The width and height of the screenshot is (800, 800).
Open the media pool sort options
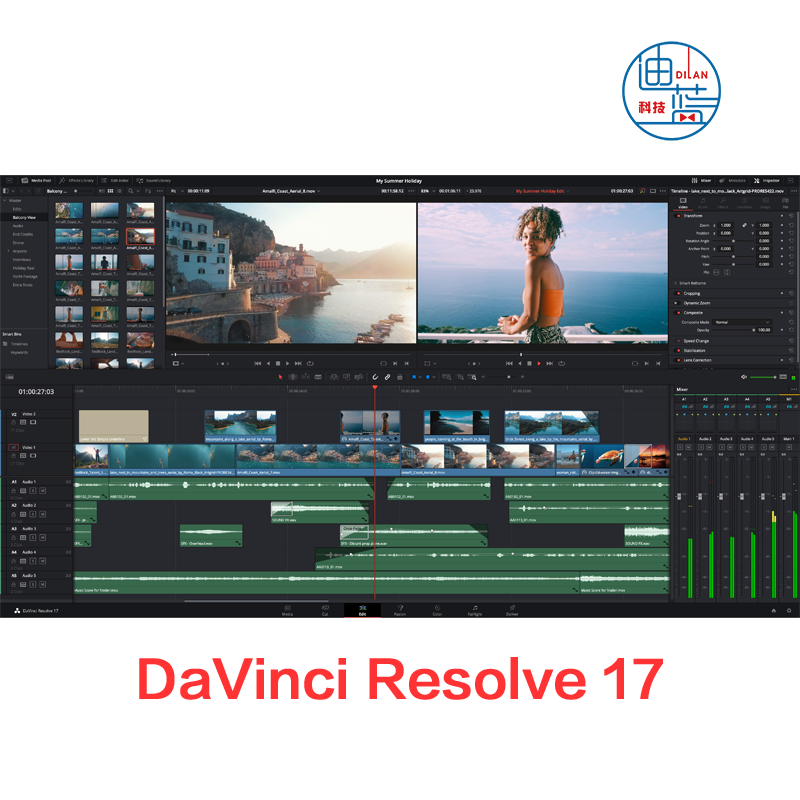pos(148,191)
